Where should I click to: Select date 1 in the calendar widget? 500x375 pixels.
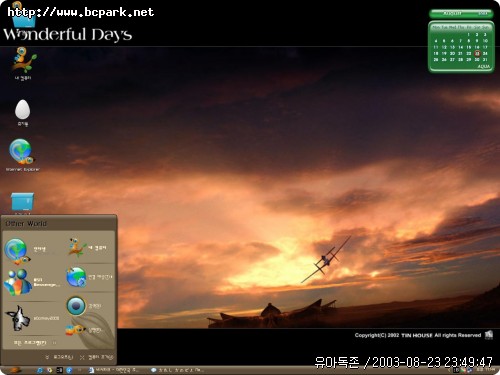pyautogui.click(x=469, y=34)
